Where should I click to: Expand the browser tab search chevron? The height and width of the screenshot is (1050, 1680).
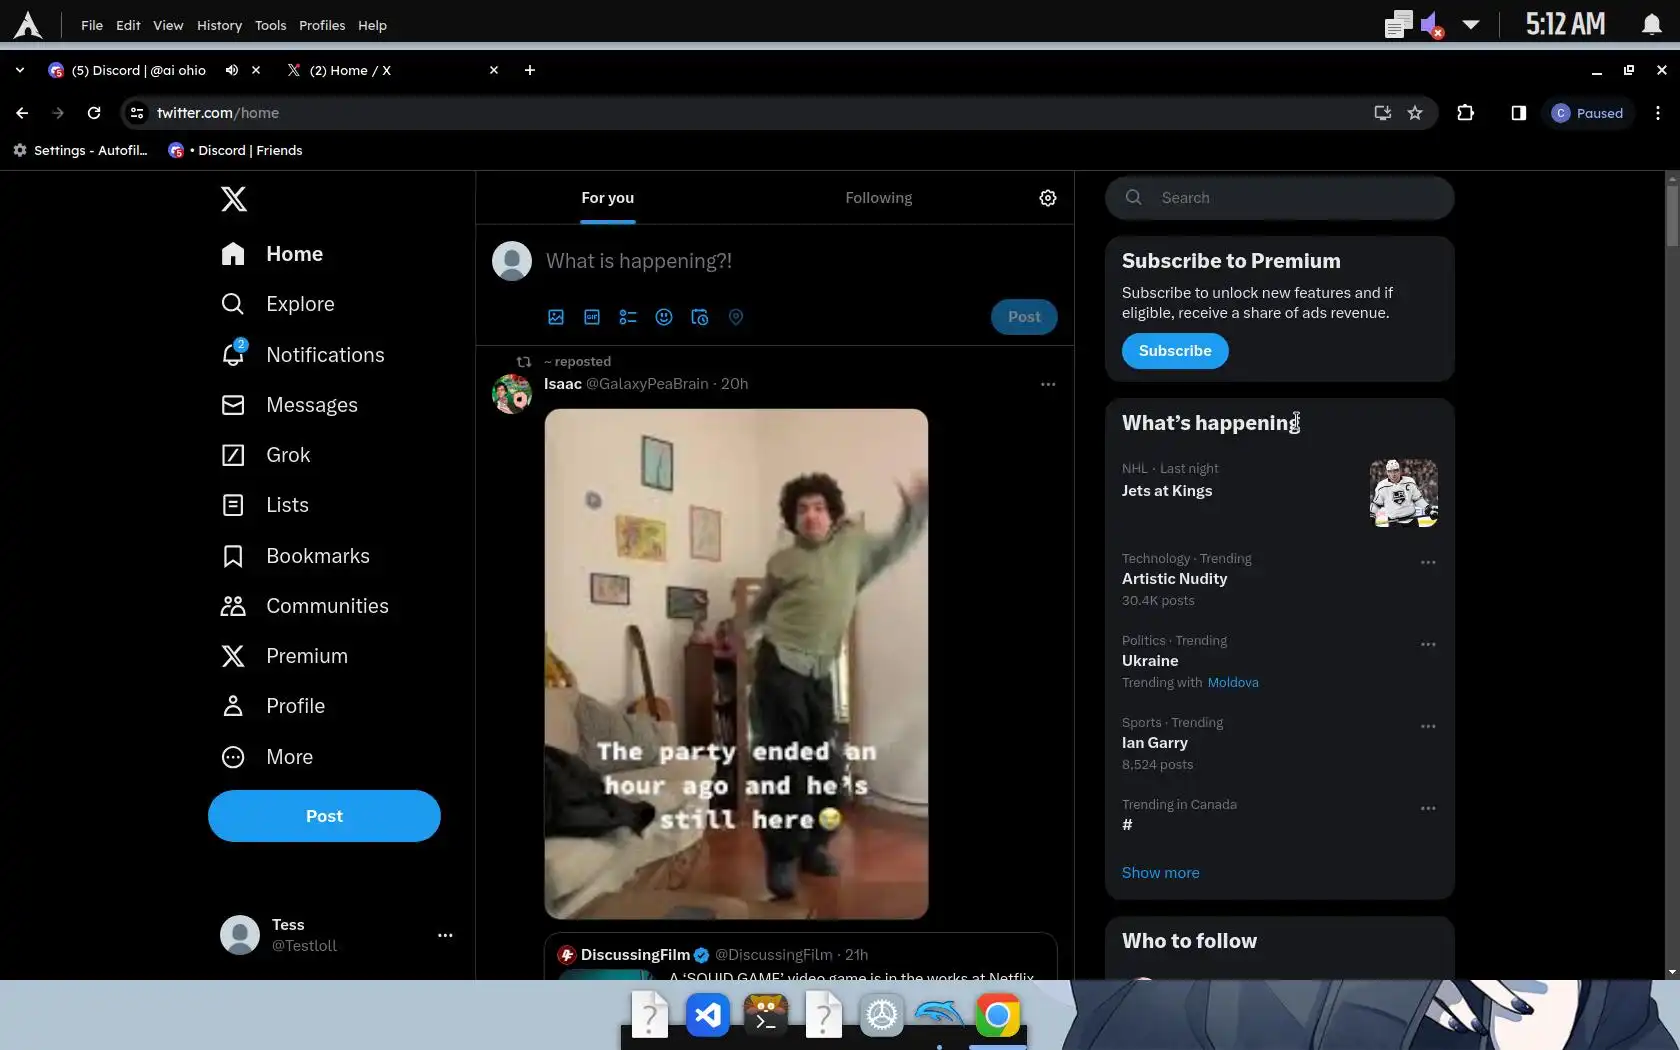[20, 70]
